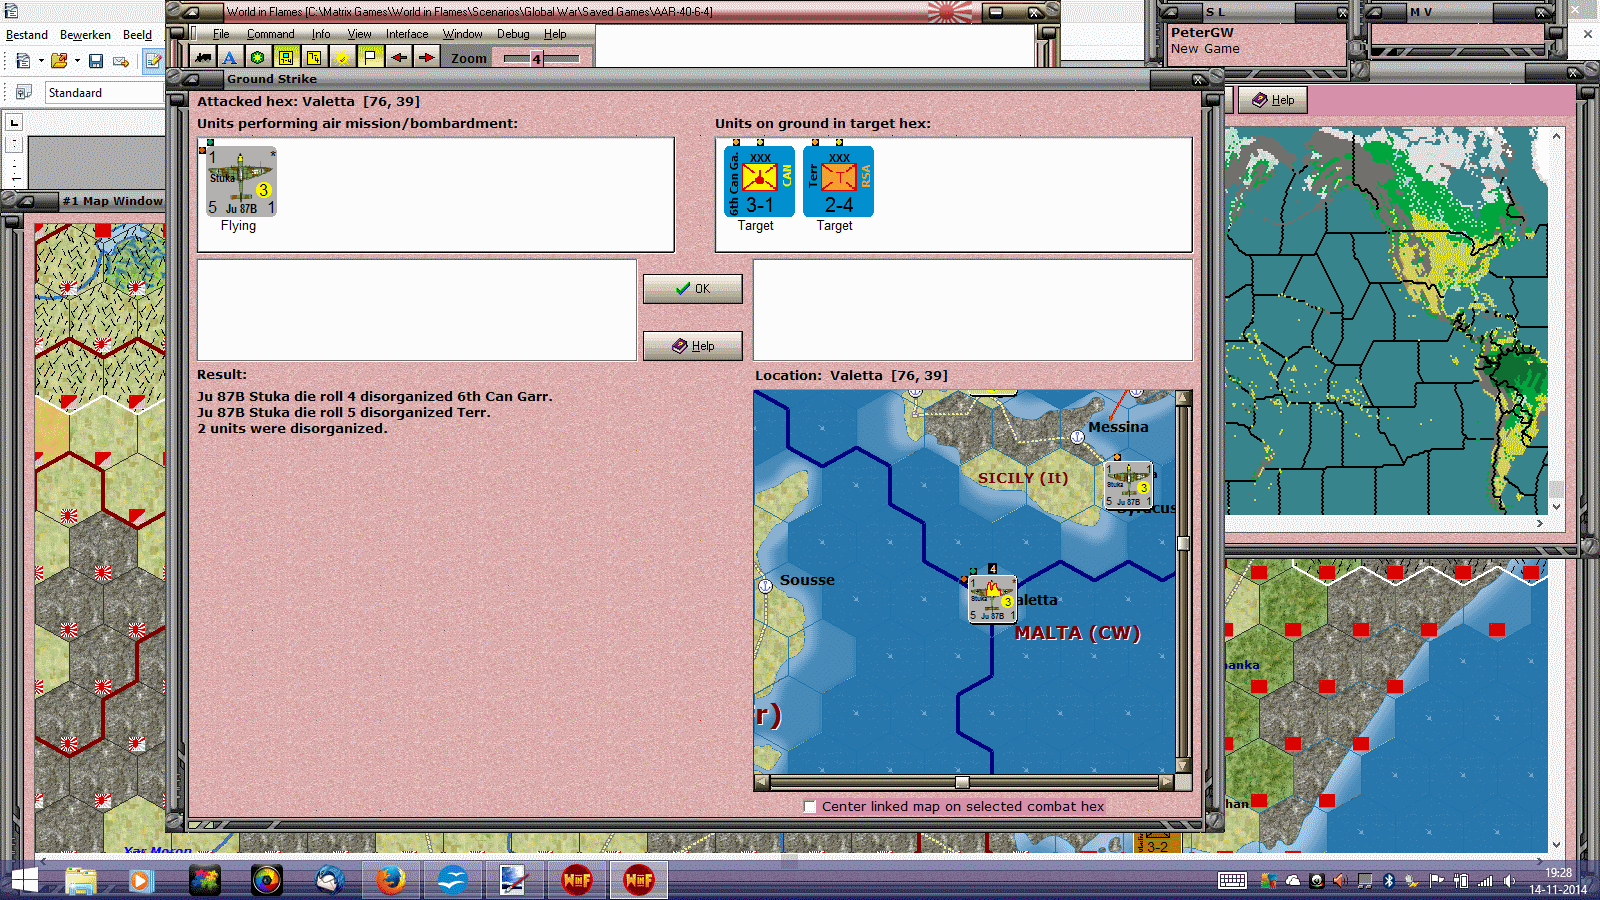Close the S L window

pyautogui.click(x=1342, y=13)
